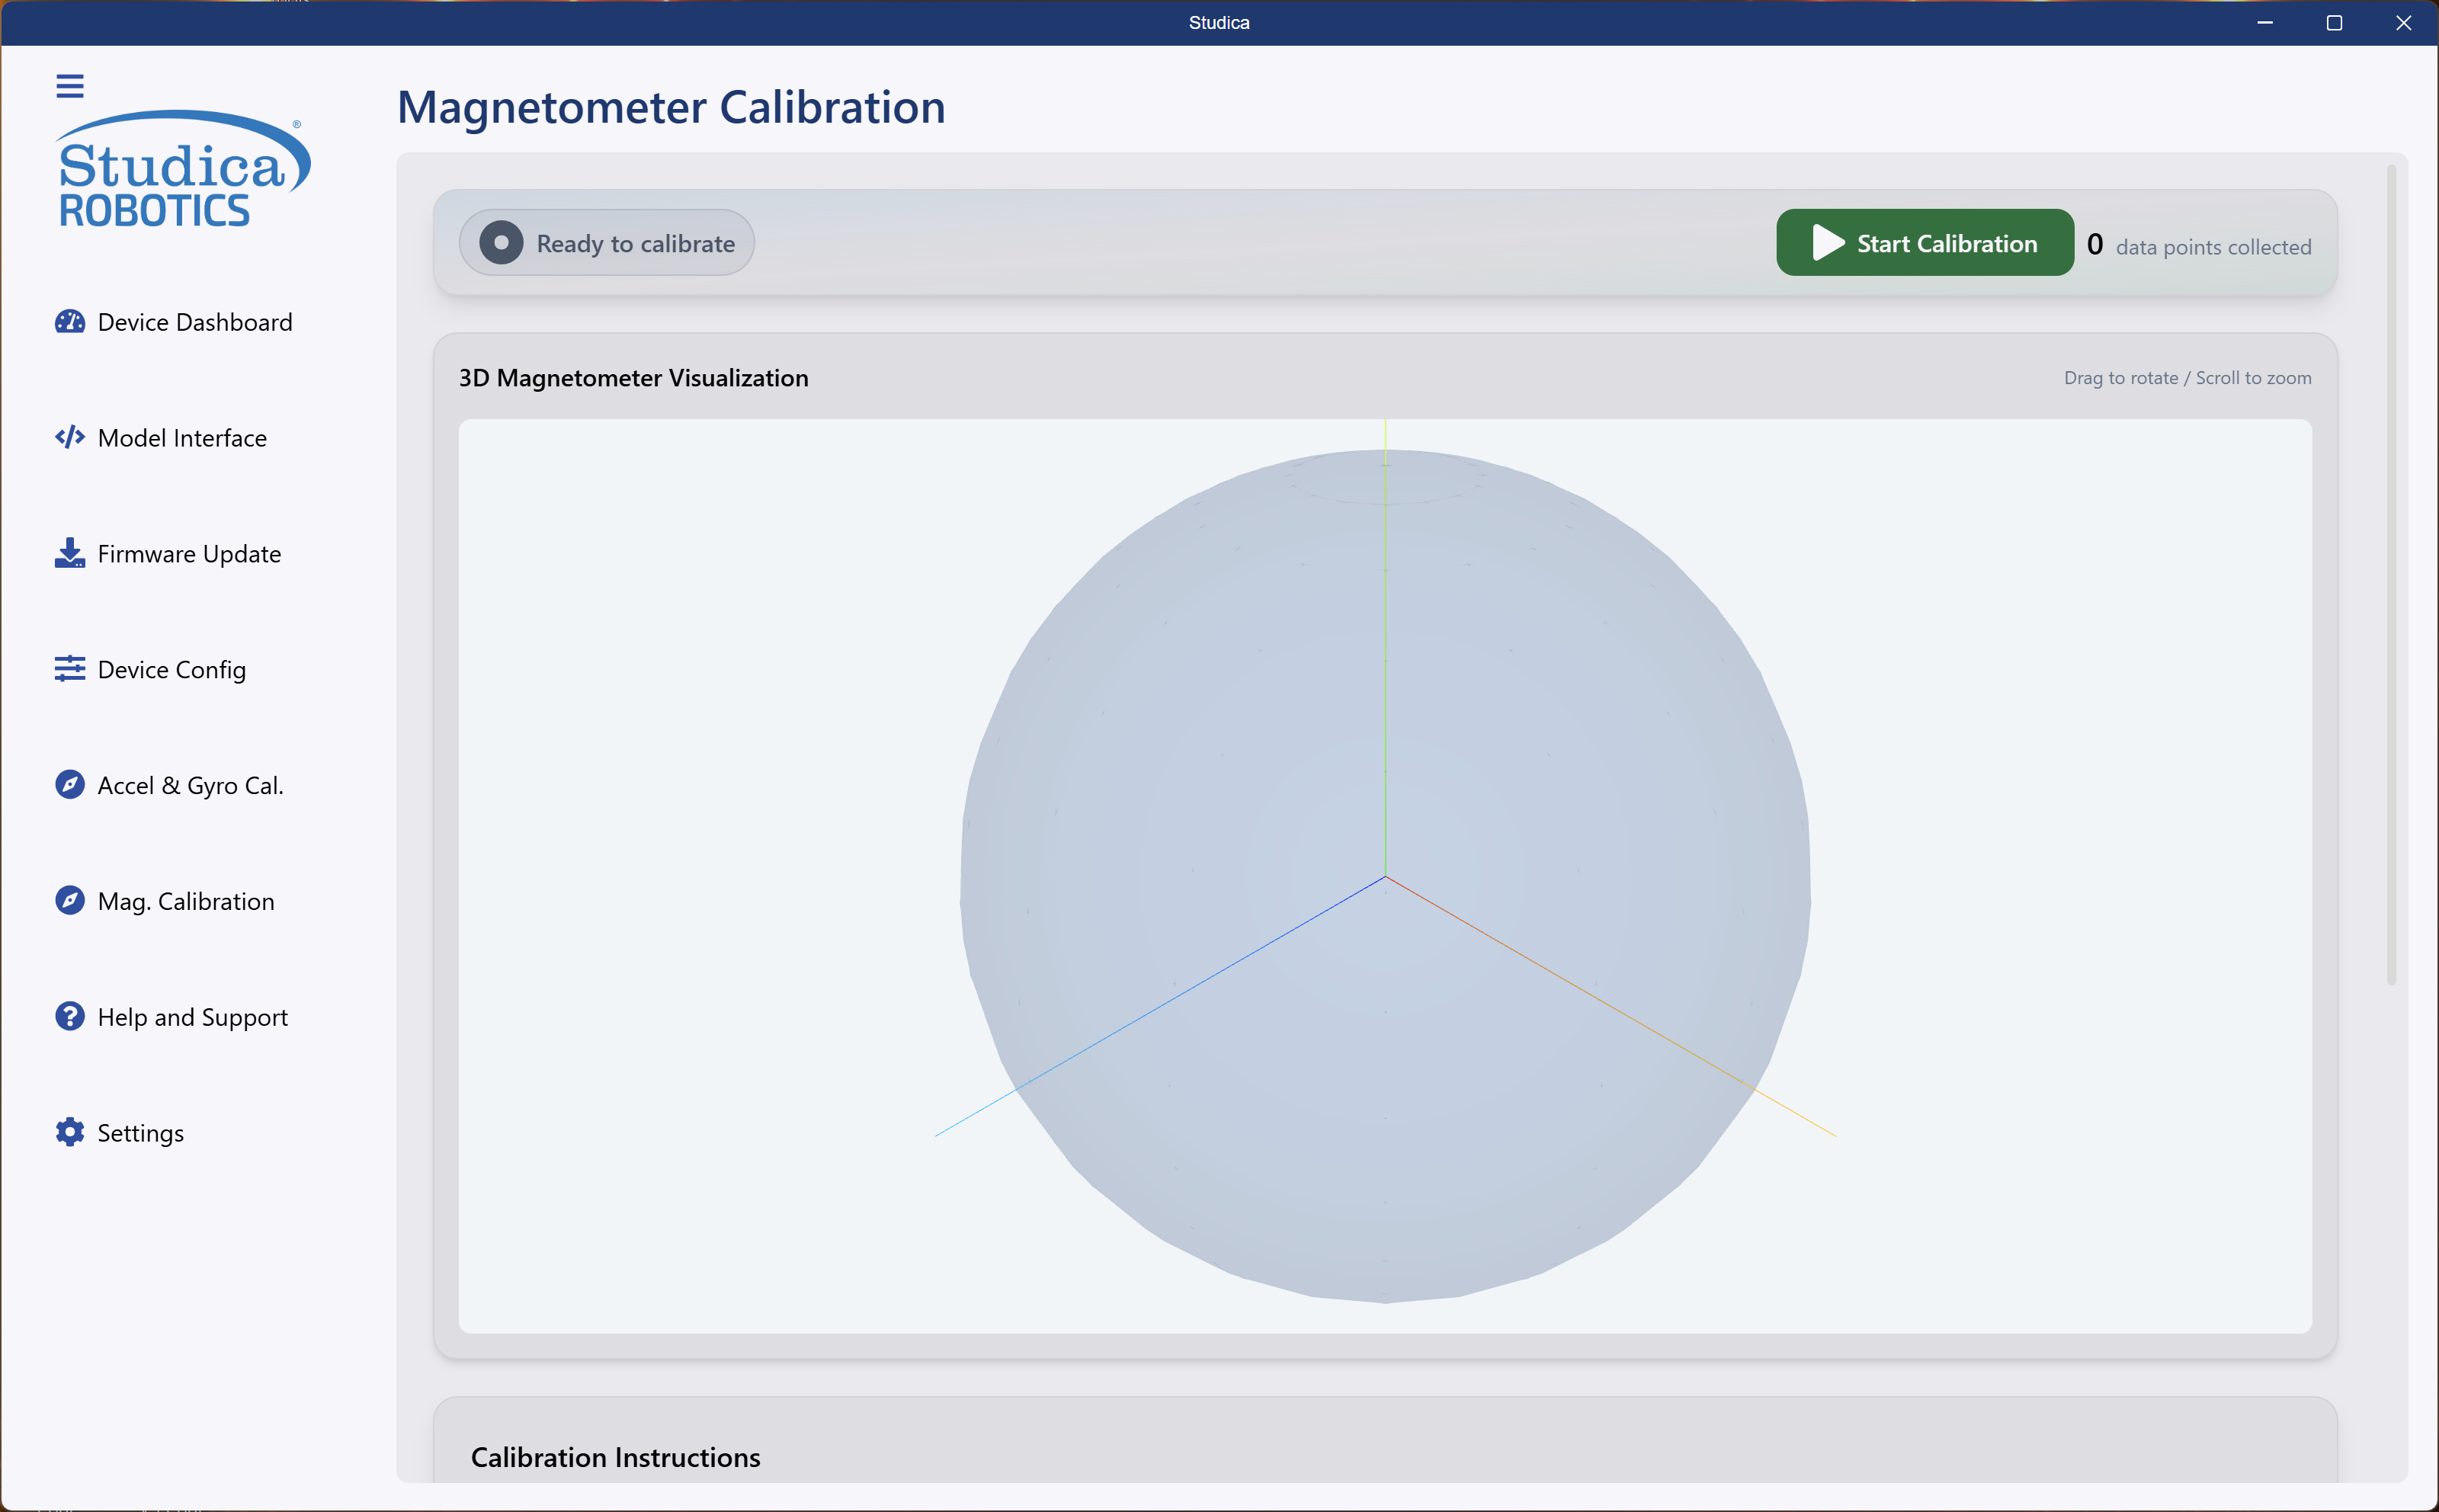2439x1512 pixels.
Task: Select the Accel & Gyro Cal. compass icon
Action: point(70,785)
